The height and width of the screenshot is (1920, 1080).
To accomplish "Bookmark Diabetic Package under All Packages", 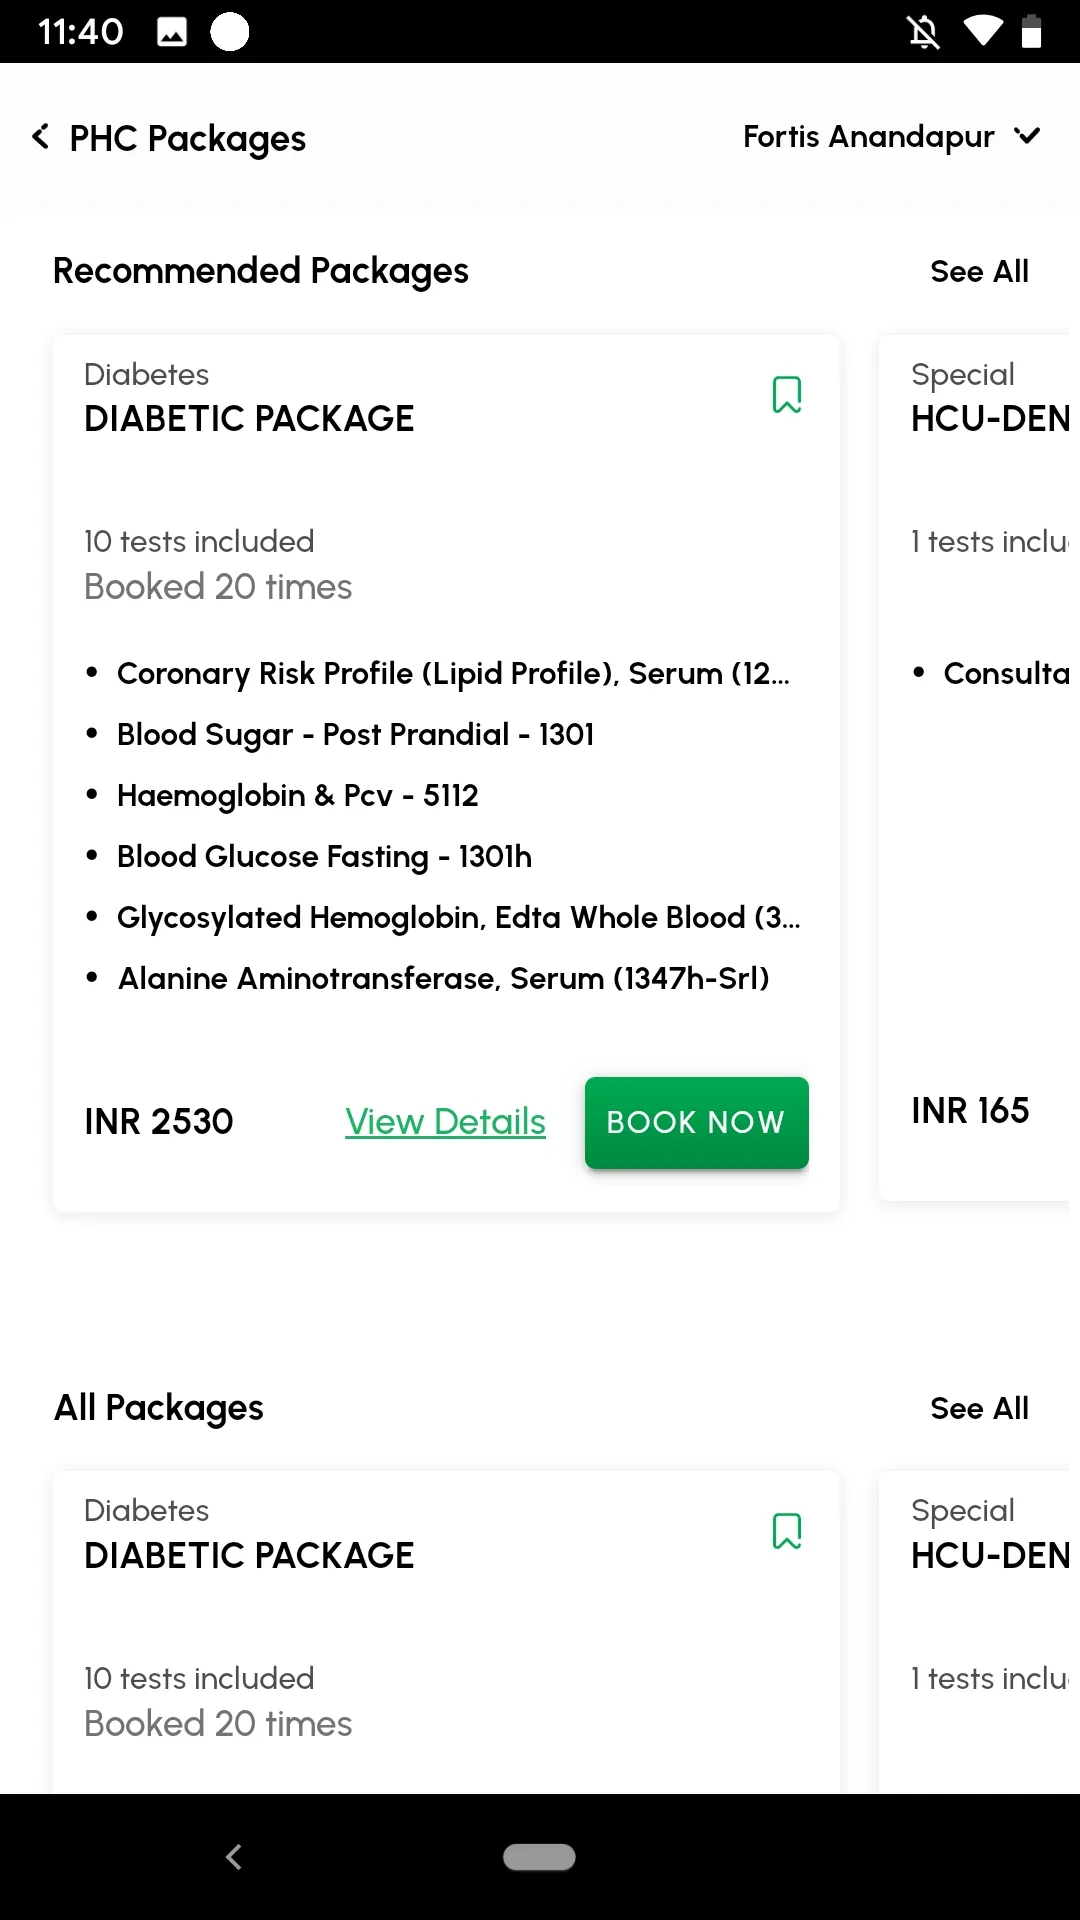I will 787,1531.
